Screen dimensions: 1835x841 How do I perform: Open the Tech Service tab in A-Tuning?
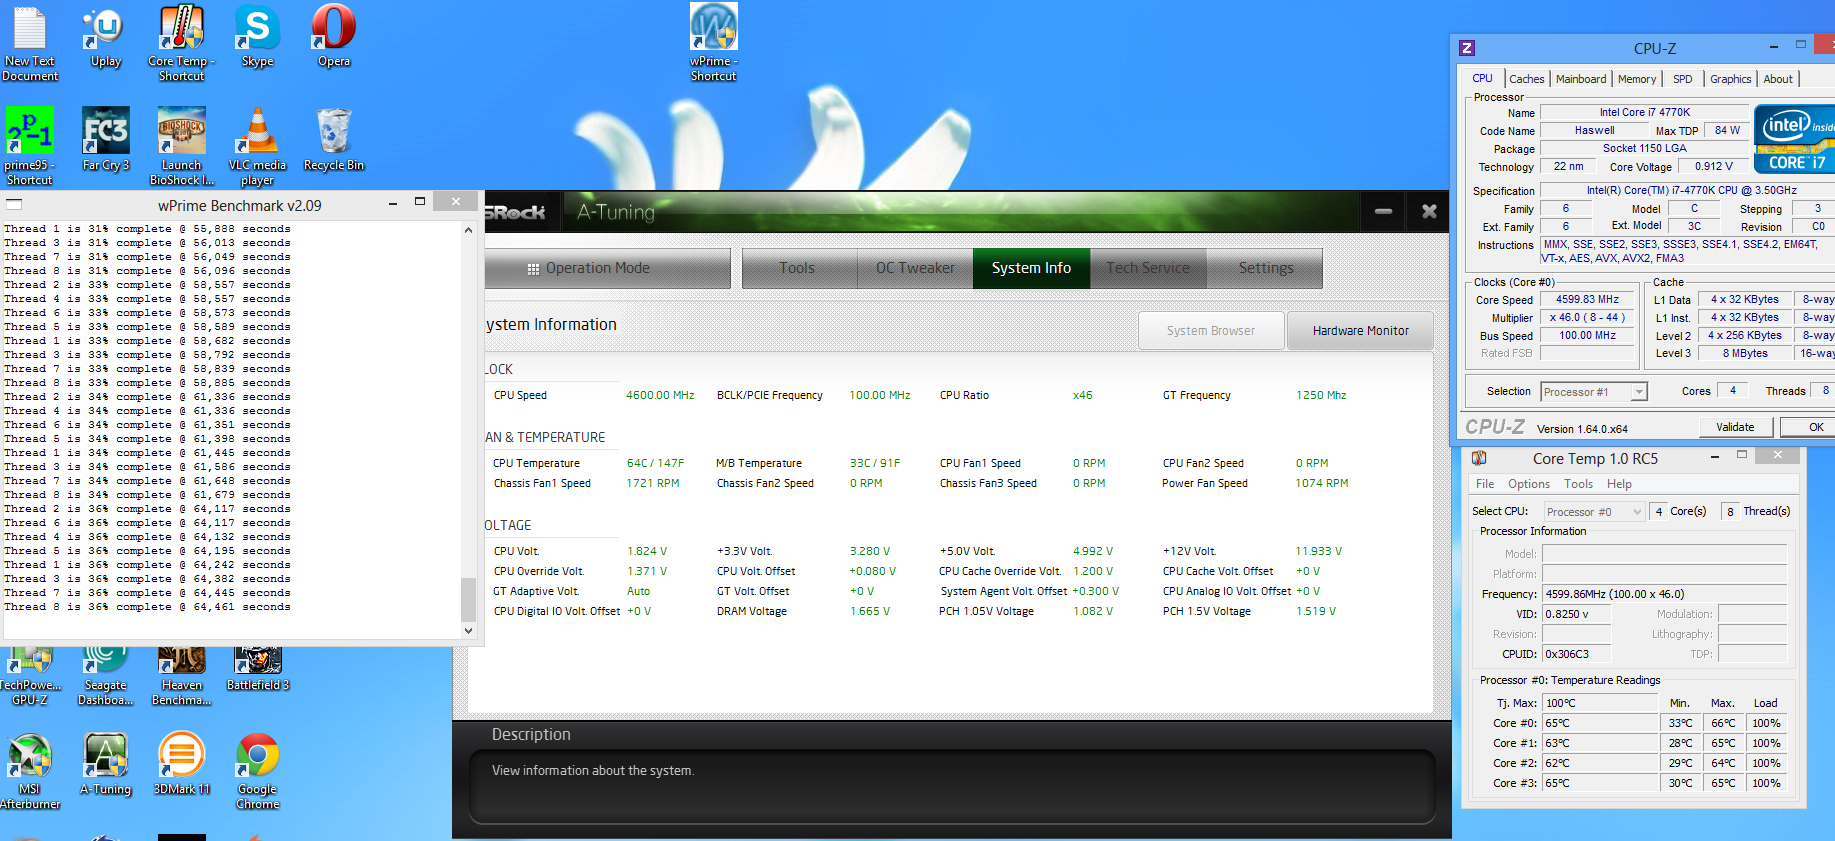click(1148, 268)
